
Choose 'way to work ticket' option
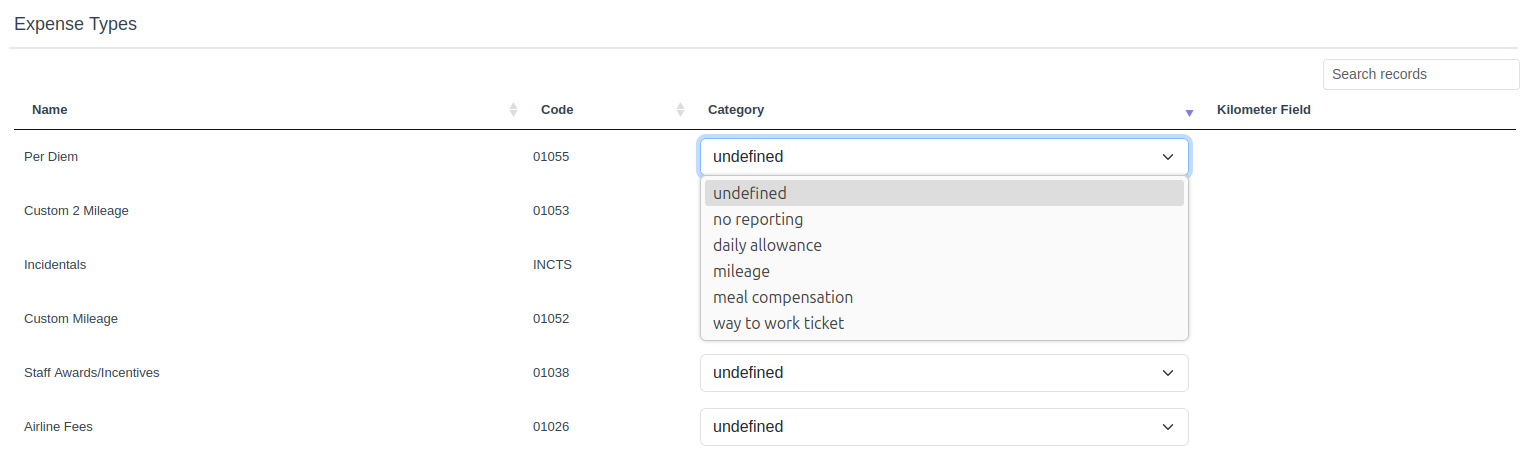778,323
